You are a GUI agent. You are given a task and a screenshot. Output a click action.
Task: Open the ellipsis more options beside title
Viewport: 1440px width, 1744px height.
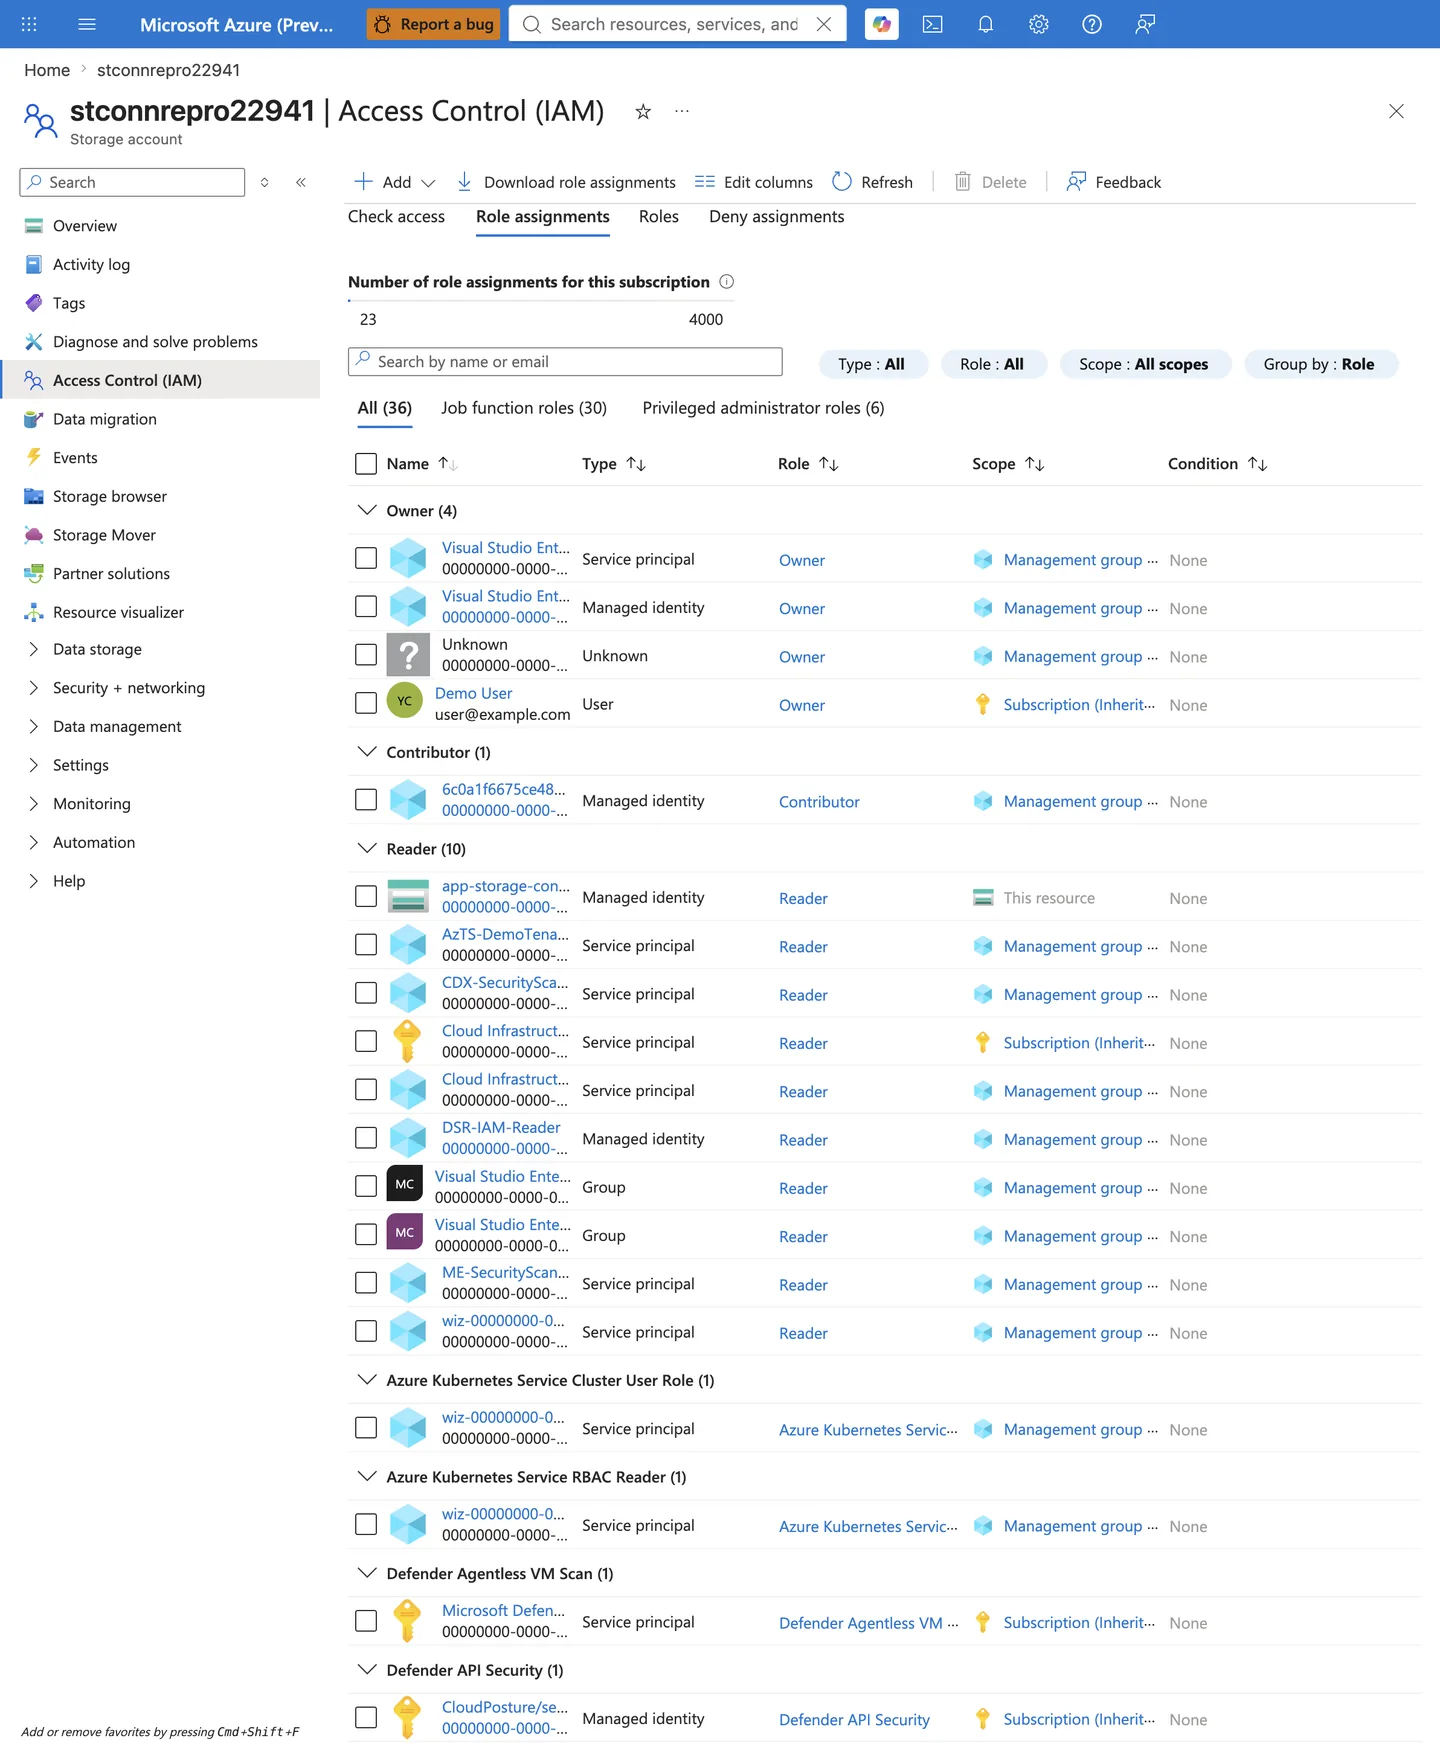pos(682,111)
